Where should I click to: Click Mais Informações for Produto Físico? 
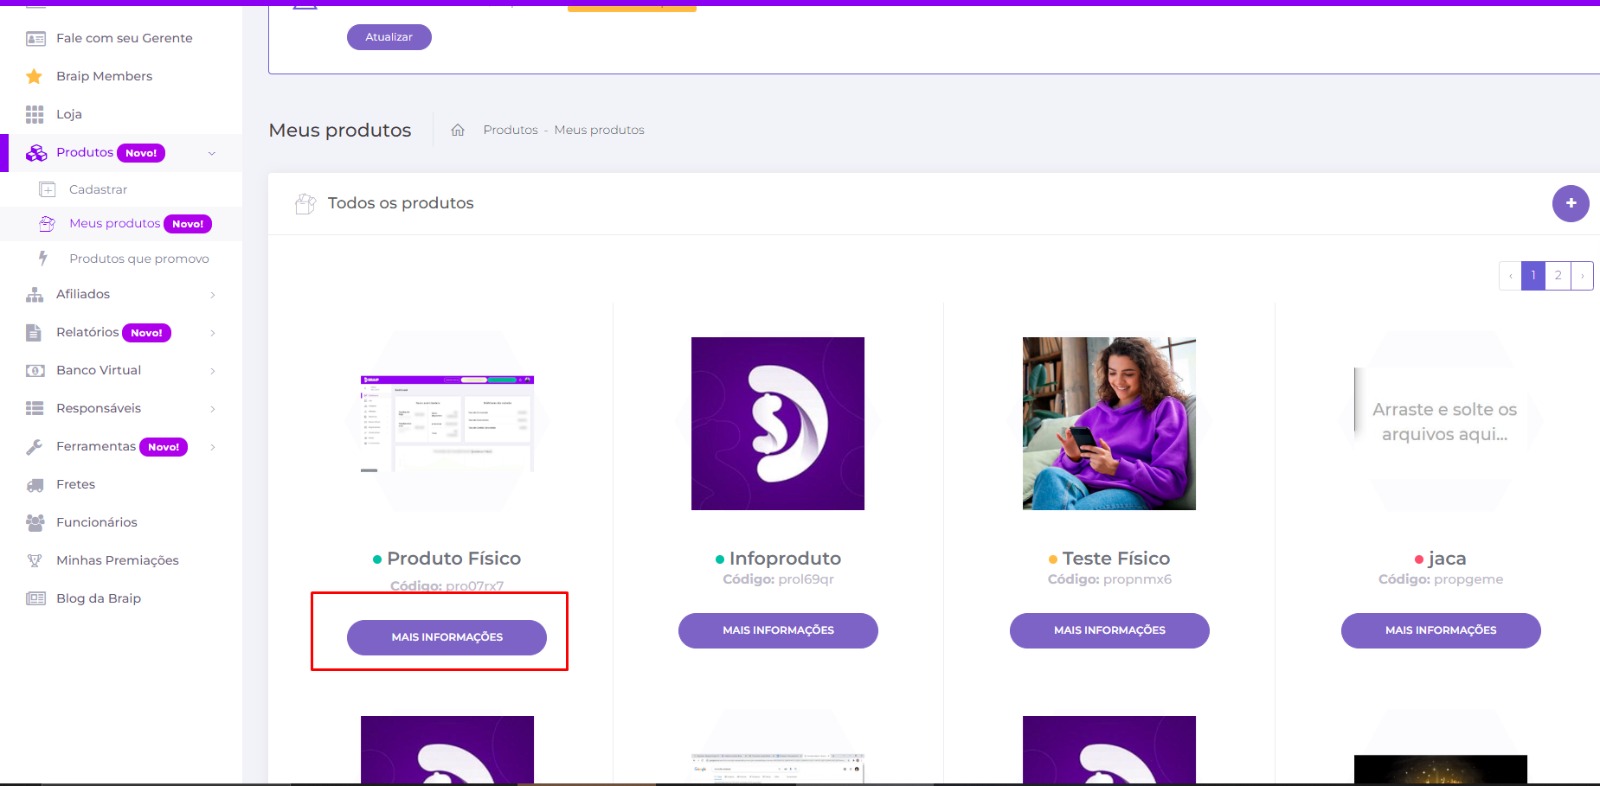[x=447, y=638]
